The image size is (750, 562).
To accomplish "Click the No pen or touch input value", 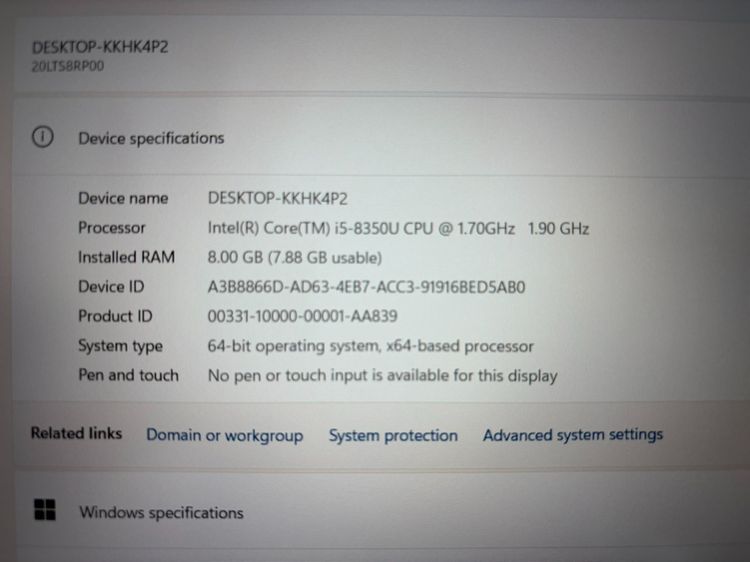I will [383, 376].
